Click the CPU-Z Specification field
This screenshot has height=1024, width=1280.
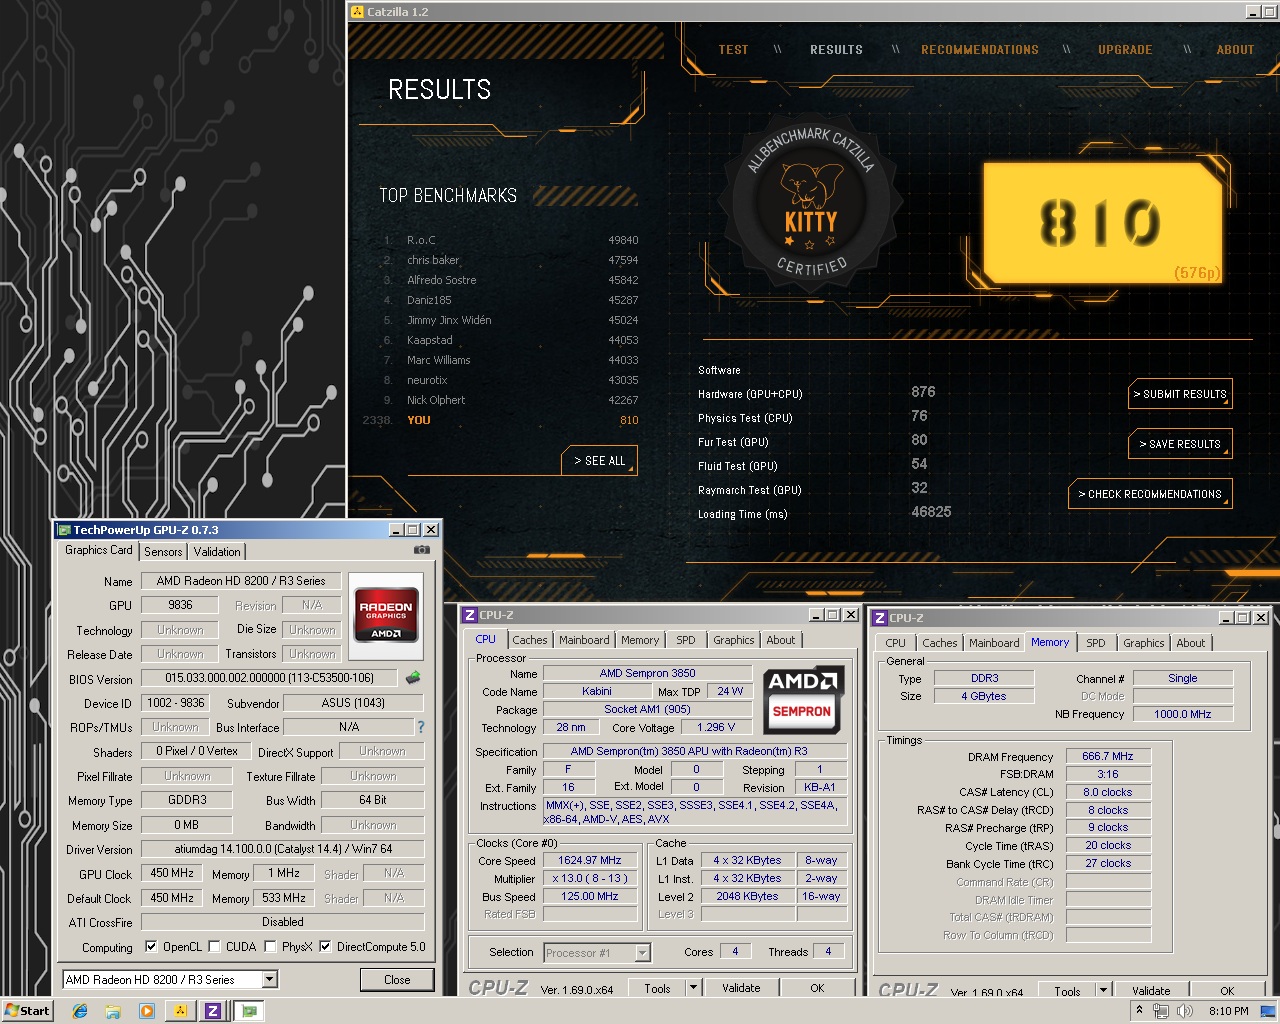pos(694,751)
